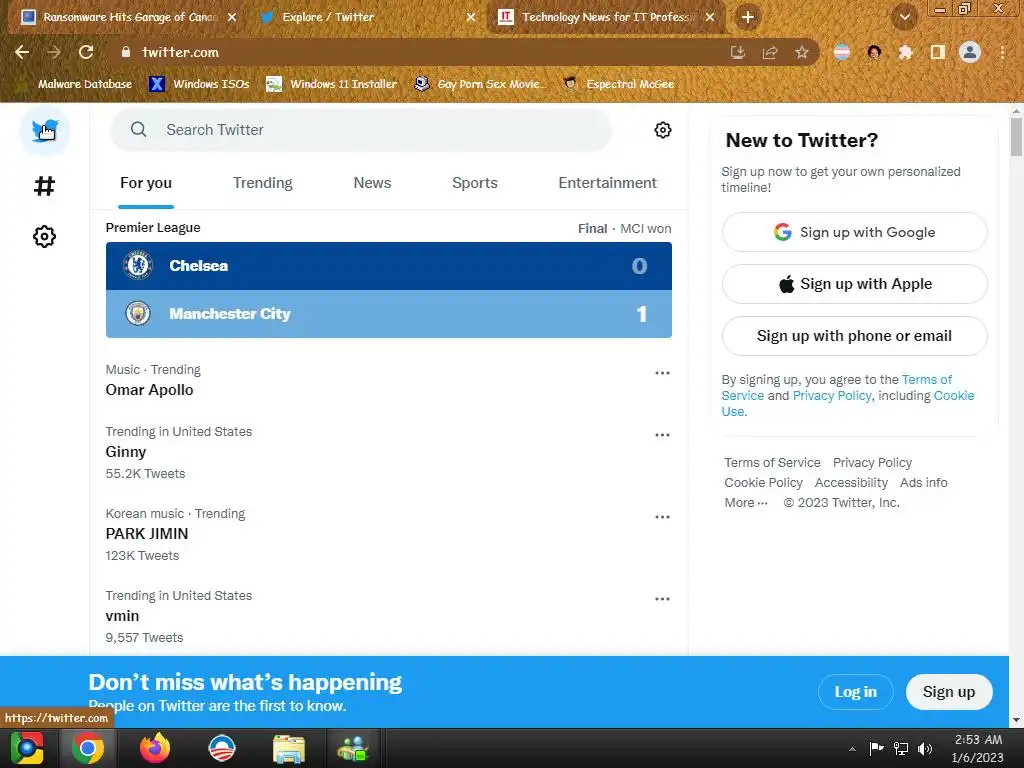Open Windows ISOs bookmark
This screenshot has width=1024, height=768.
click(199, 84)
